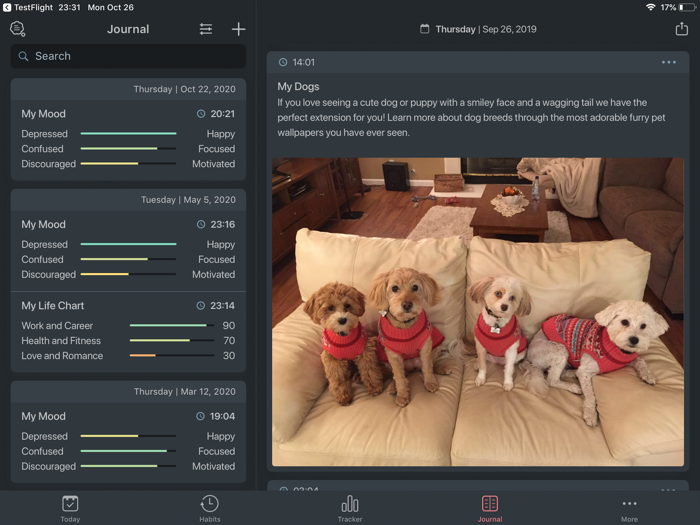The width and height of the screenshot is (700, 525).
Task: Click the status bar date 'Mon Oct 26'
Action: point(110,7)
